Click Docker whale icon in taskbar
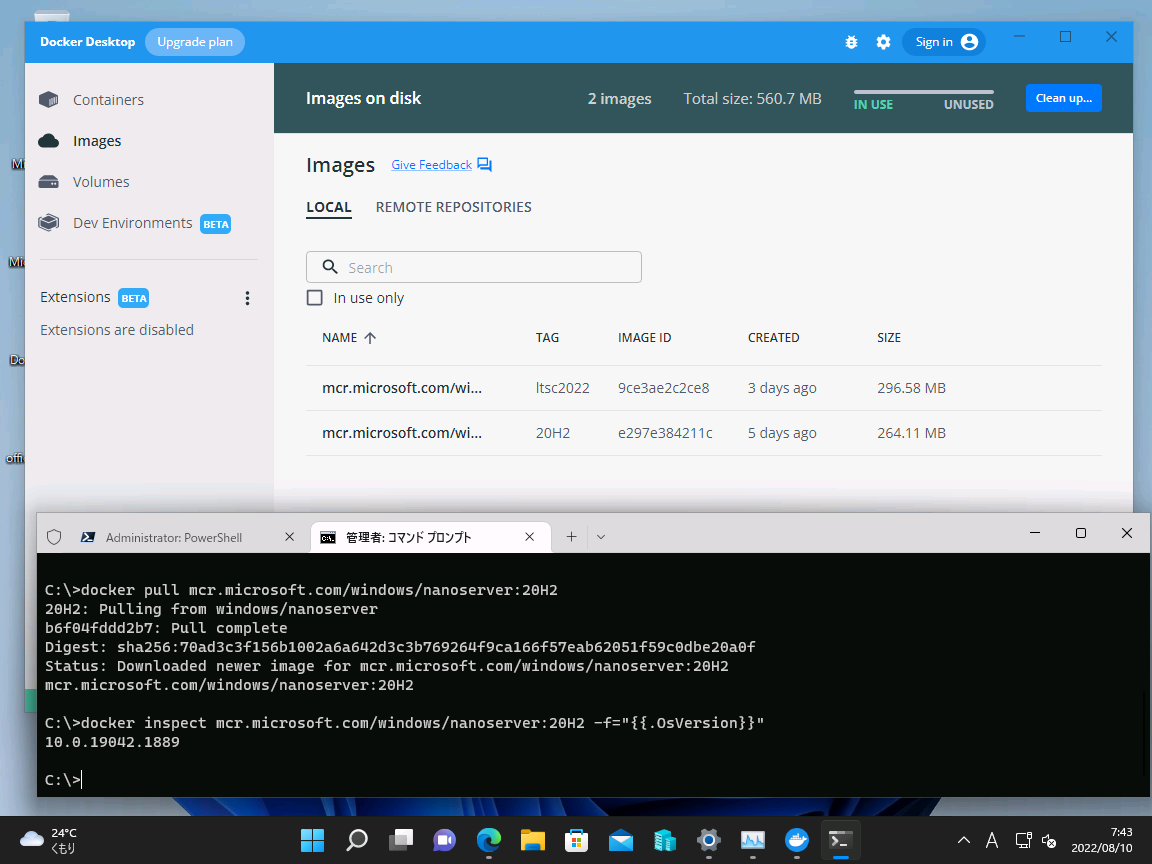The width and height of the screenshot is (1152, 864). [x=797, y=840]
